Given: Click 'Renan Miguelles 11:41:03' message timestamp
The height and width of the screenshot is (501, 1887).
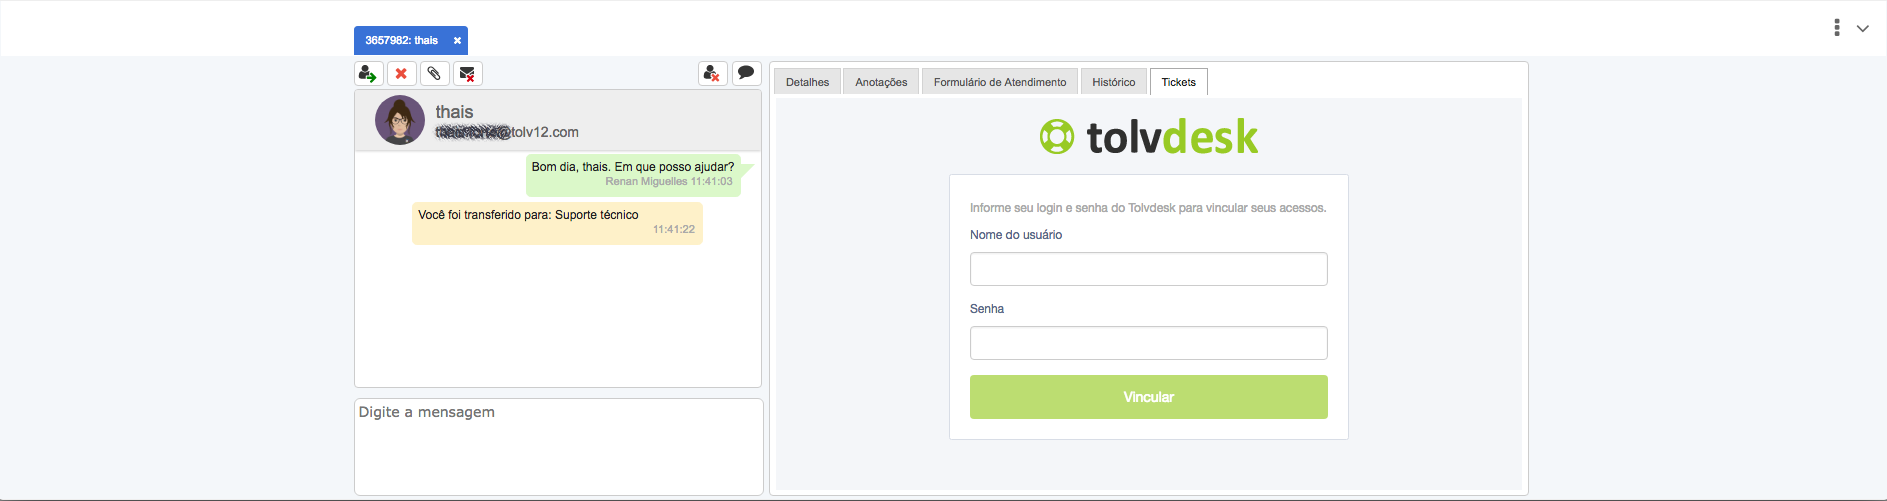Looking at the screenshot, I should [x=669, y=182].
